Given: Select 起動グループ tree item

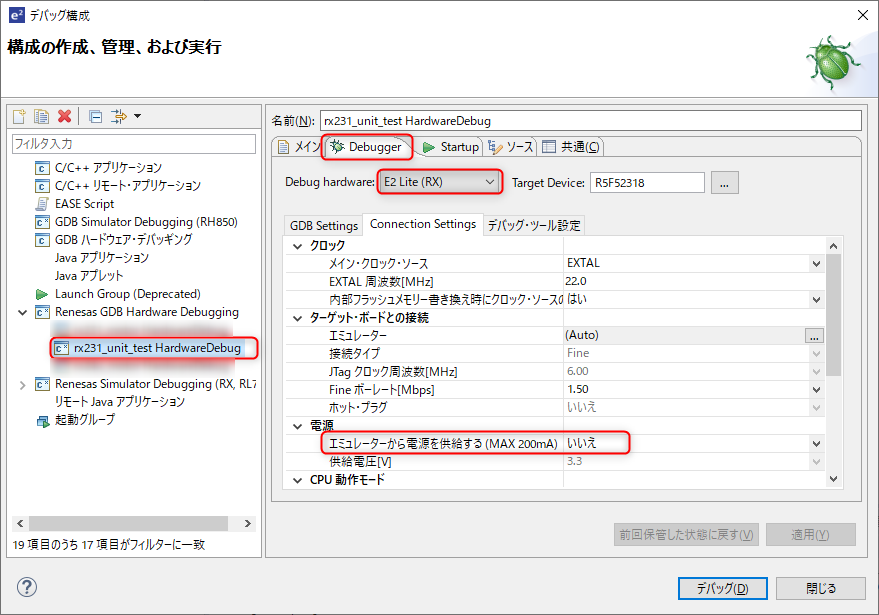Looking at the screenshot, I should click(85, 419).
